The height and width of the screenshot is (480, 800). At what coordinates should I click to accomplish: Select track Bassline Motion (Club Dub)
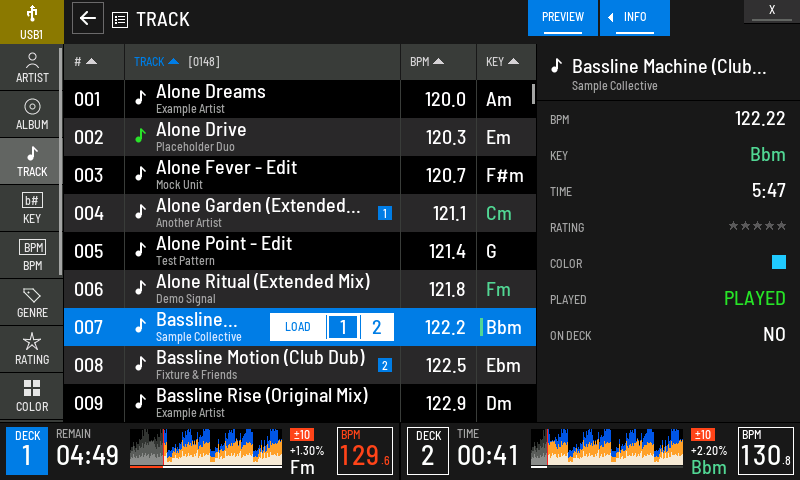tap(300, 365)
